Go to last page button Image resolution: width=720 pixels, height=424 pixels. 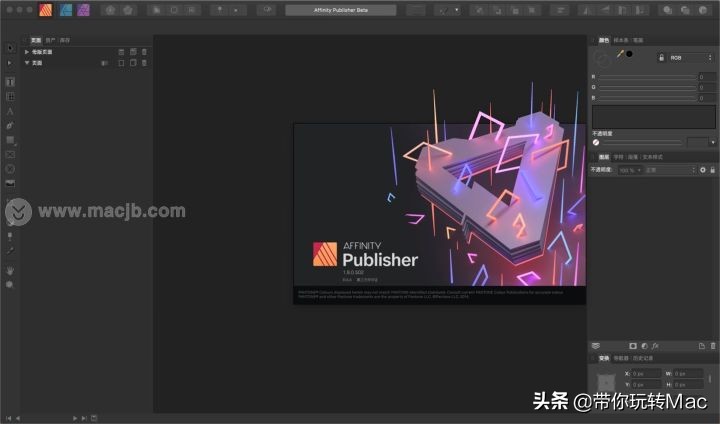[84, 418]
